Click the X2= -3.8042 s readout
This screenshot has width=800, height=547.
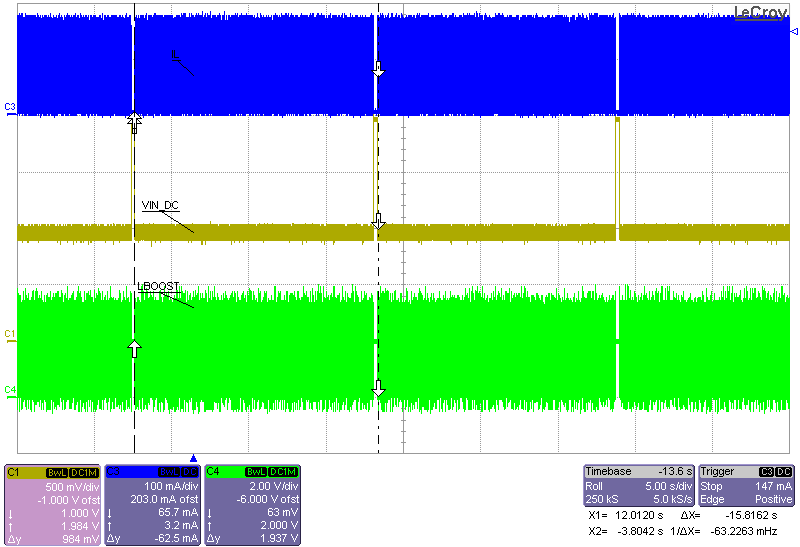626,531
